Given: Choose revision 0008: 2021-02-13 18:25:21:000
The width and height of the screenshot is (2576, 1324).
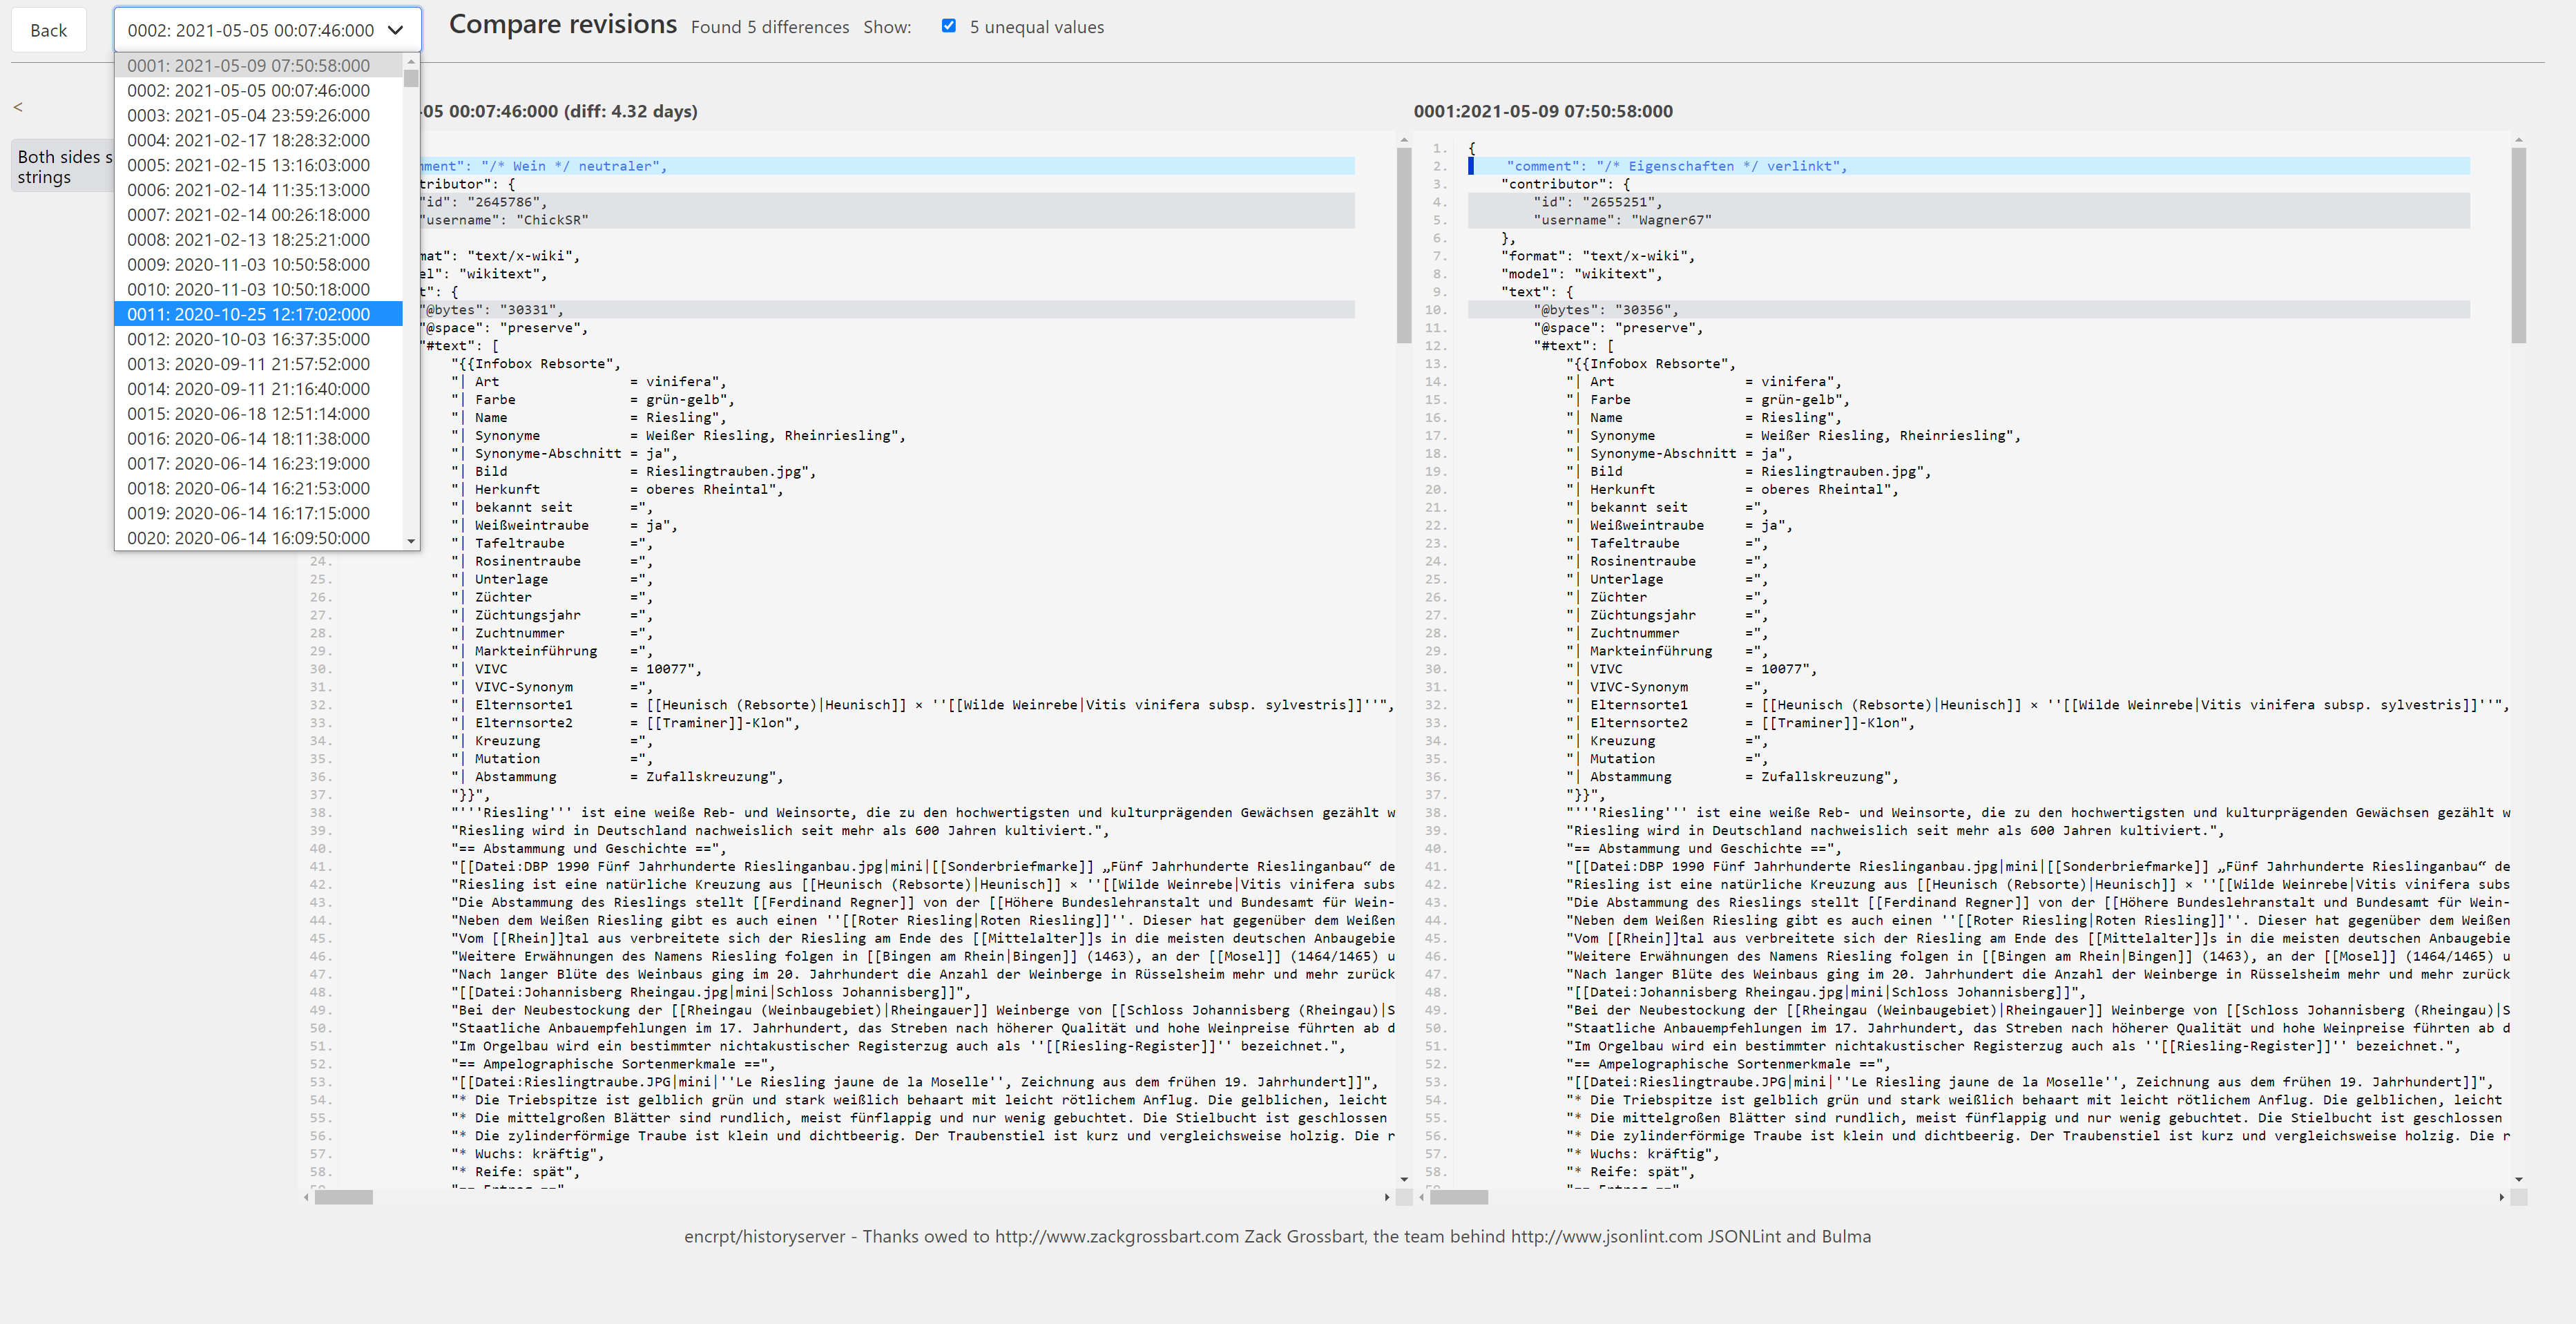Looking at the screenshot, I should coord(258,240).
